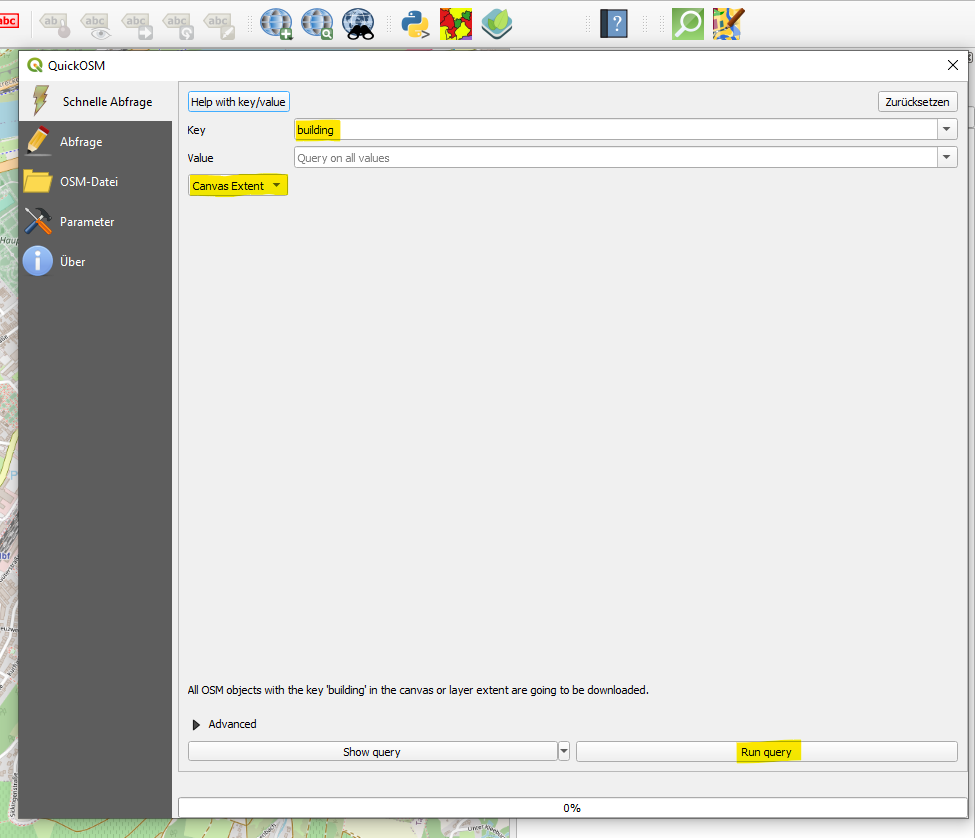Open the Key dropdown arrow
975x838 pixels.
click(x=946, y=129)
